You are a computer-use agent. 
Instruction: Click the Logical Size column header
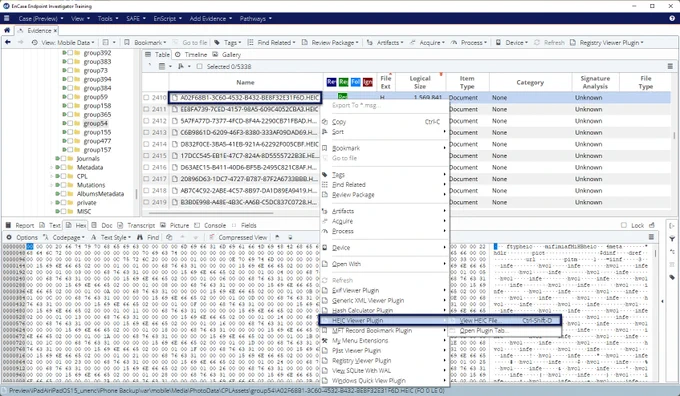pos(420,82)
